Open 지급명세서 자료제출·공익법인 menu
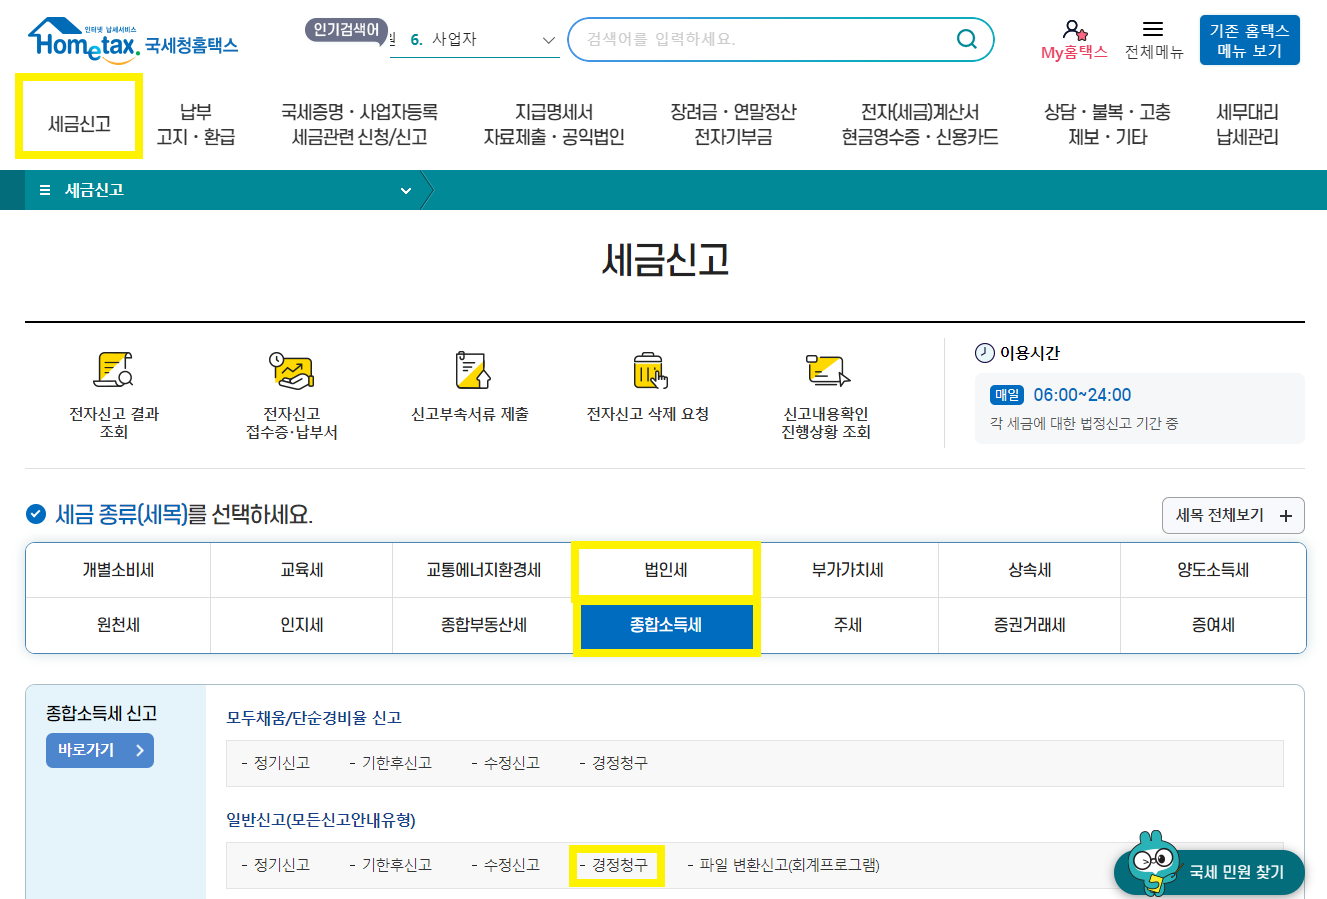Image resolution: width=1327 pixels, height=899 pixels. tap(554, 124)
